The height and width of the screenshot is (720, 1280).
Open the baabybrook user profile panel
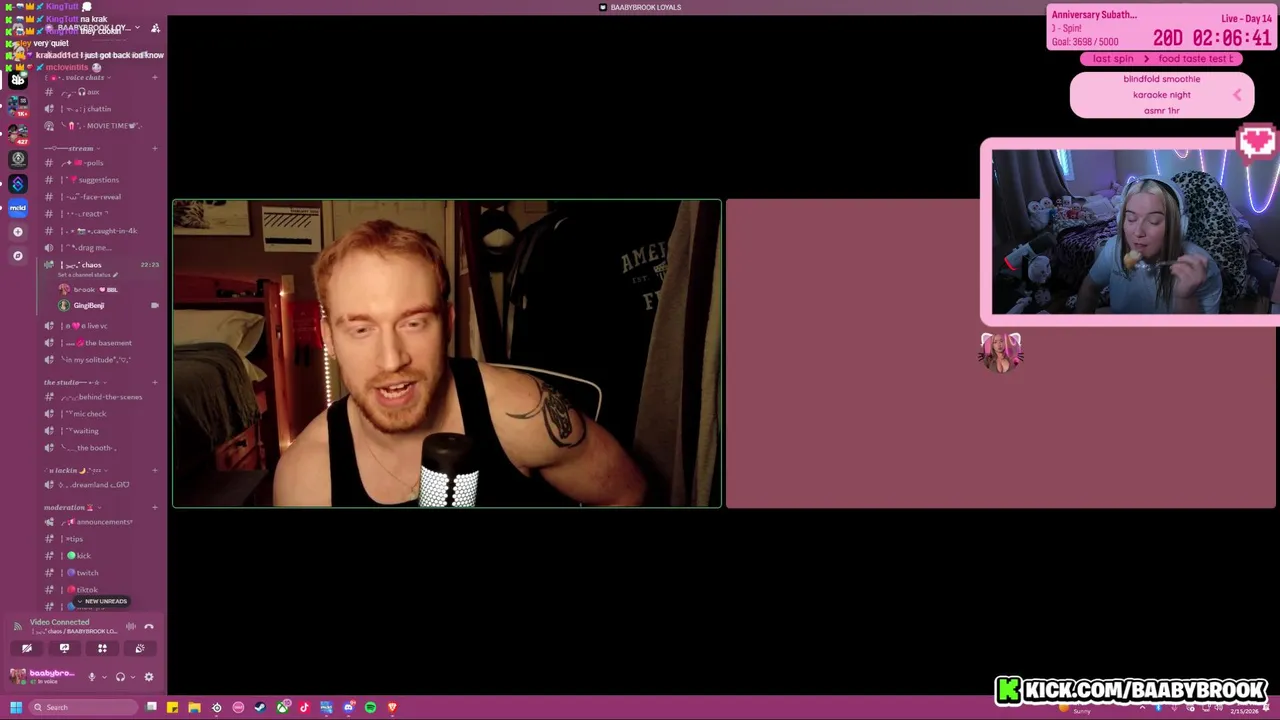click(x=42, y=676)
